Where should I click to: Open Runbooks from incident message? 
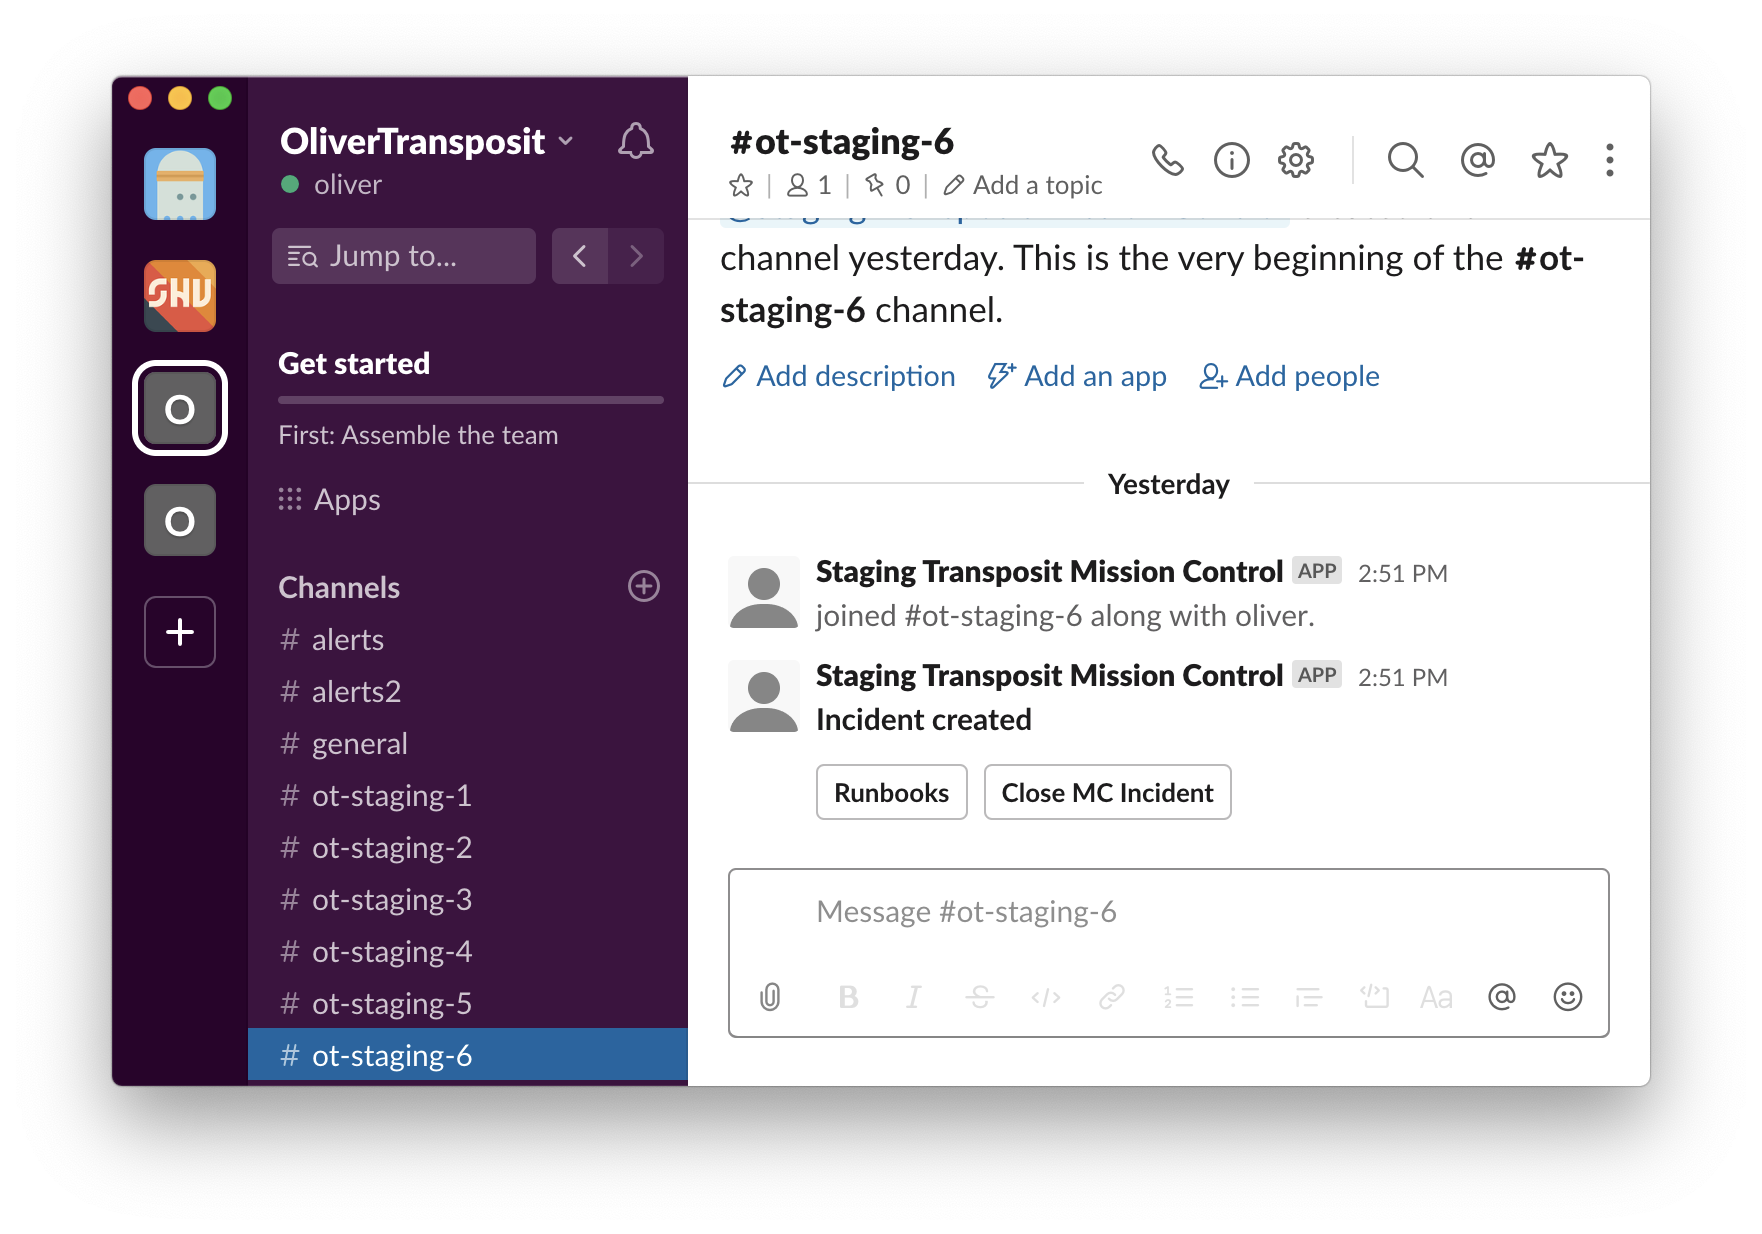pyautogui.click(x=892, y=792)
